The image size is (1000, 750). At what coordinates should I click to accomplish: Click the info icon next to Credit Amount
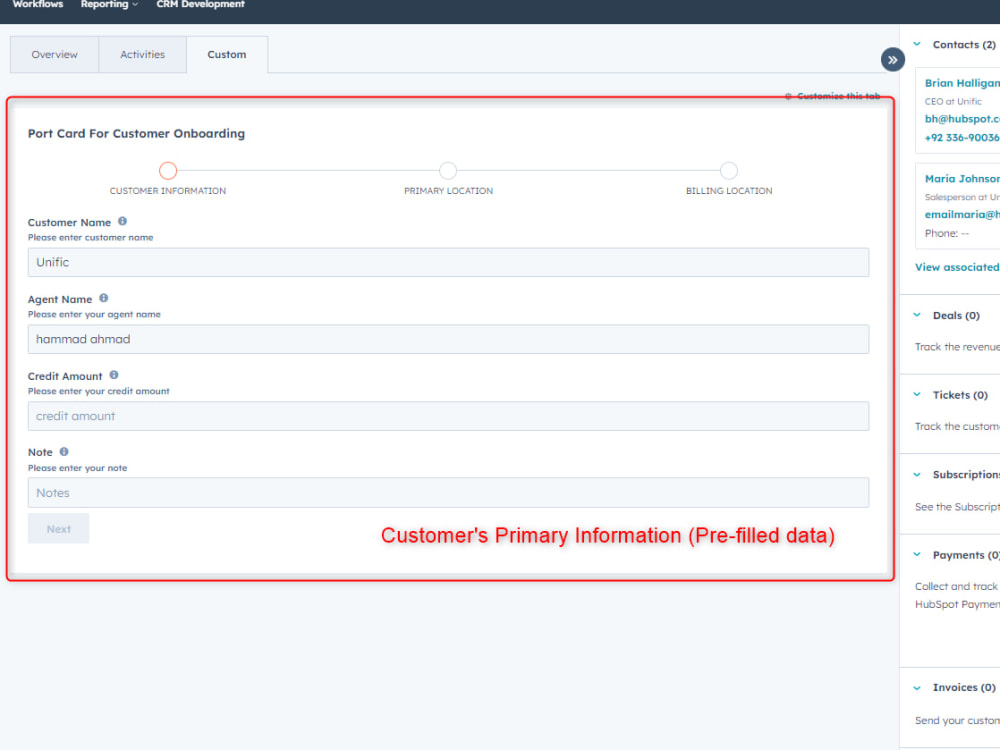[x=113, y=375]
